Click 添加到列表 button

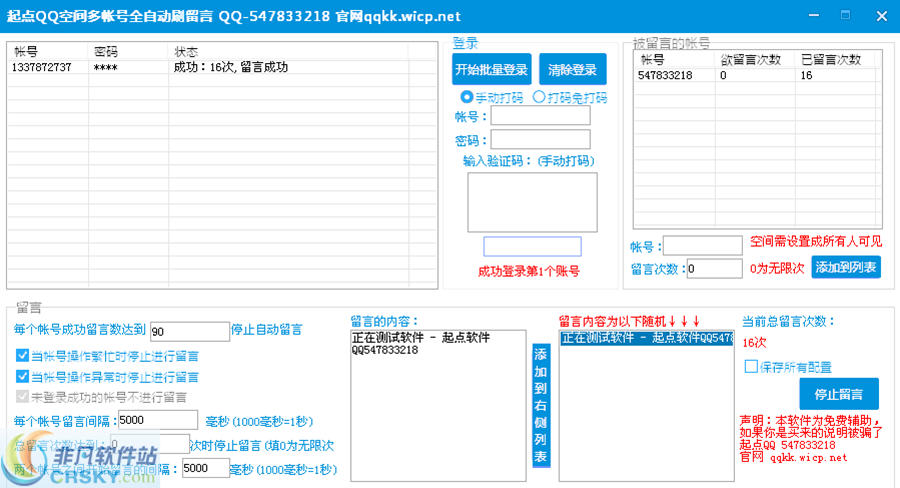pos(845,268)
